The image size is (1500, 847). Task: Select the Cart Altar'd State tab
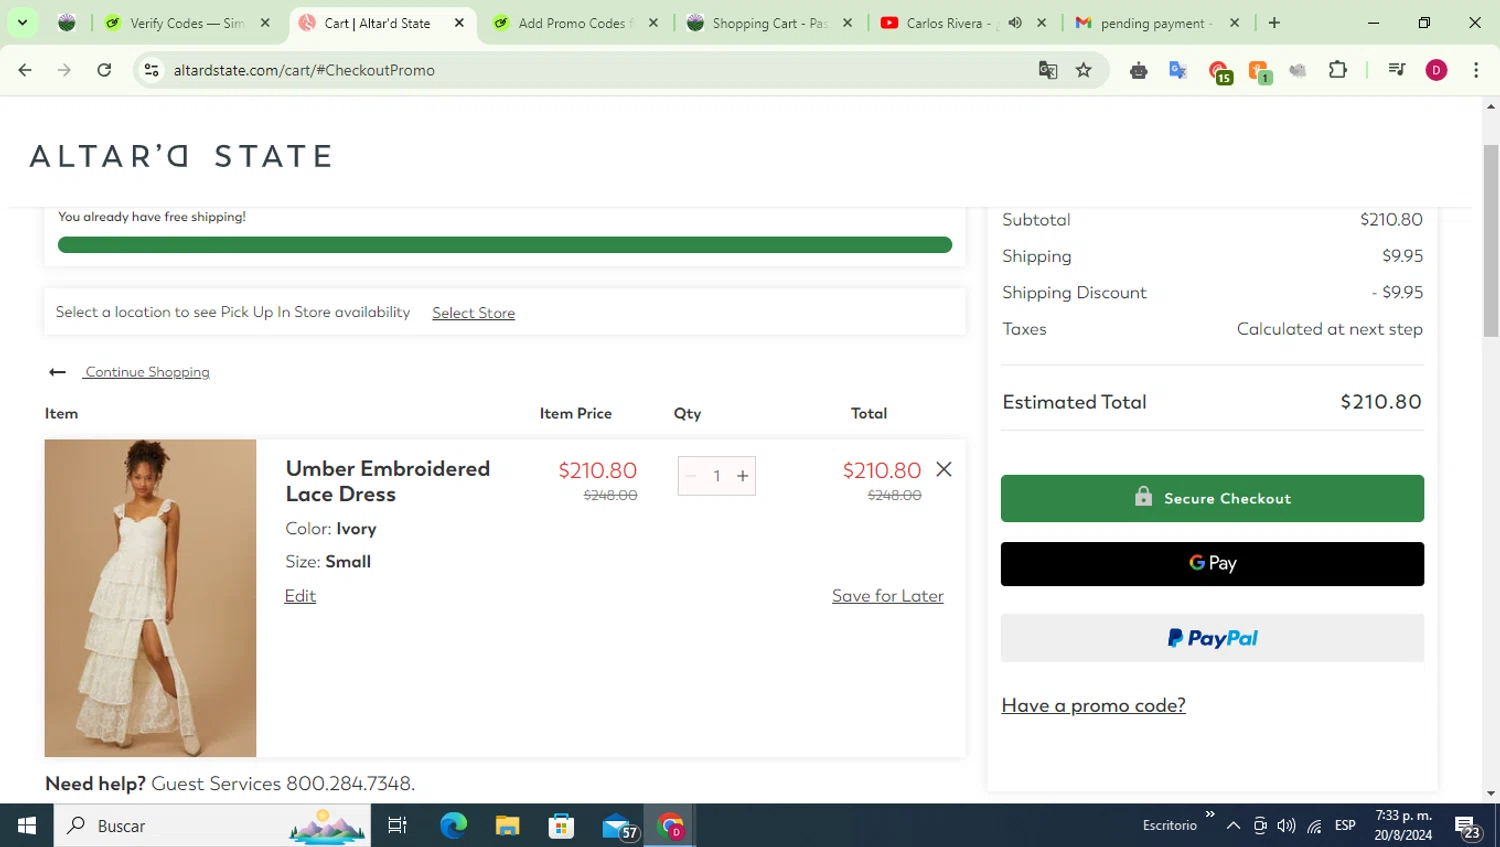pos(382,23)
